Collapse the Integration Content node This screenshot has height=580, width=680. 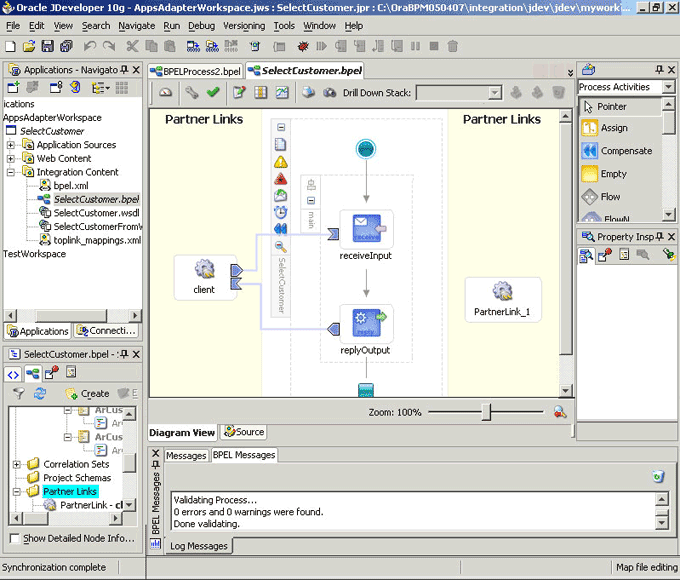pos(11,172)
